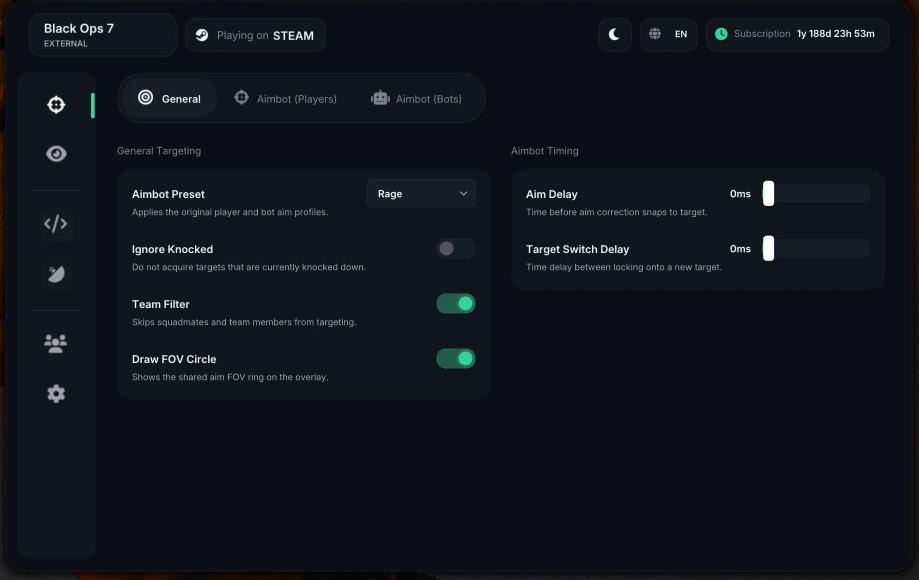Click the Subscription time remaining badge
Image resolution: width=919 pixels, height=580 pixels.
point(797,35)
